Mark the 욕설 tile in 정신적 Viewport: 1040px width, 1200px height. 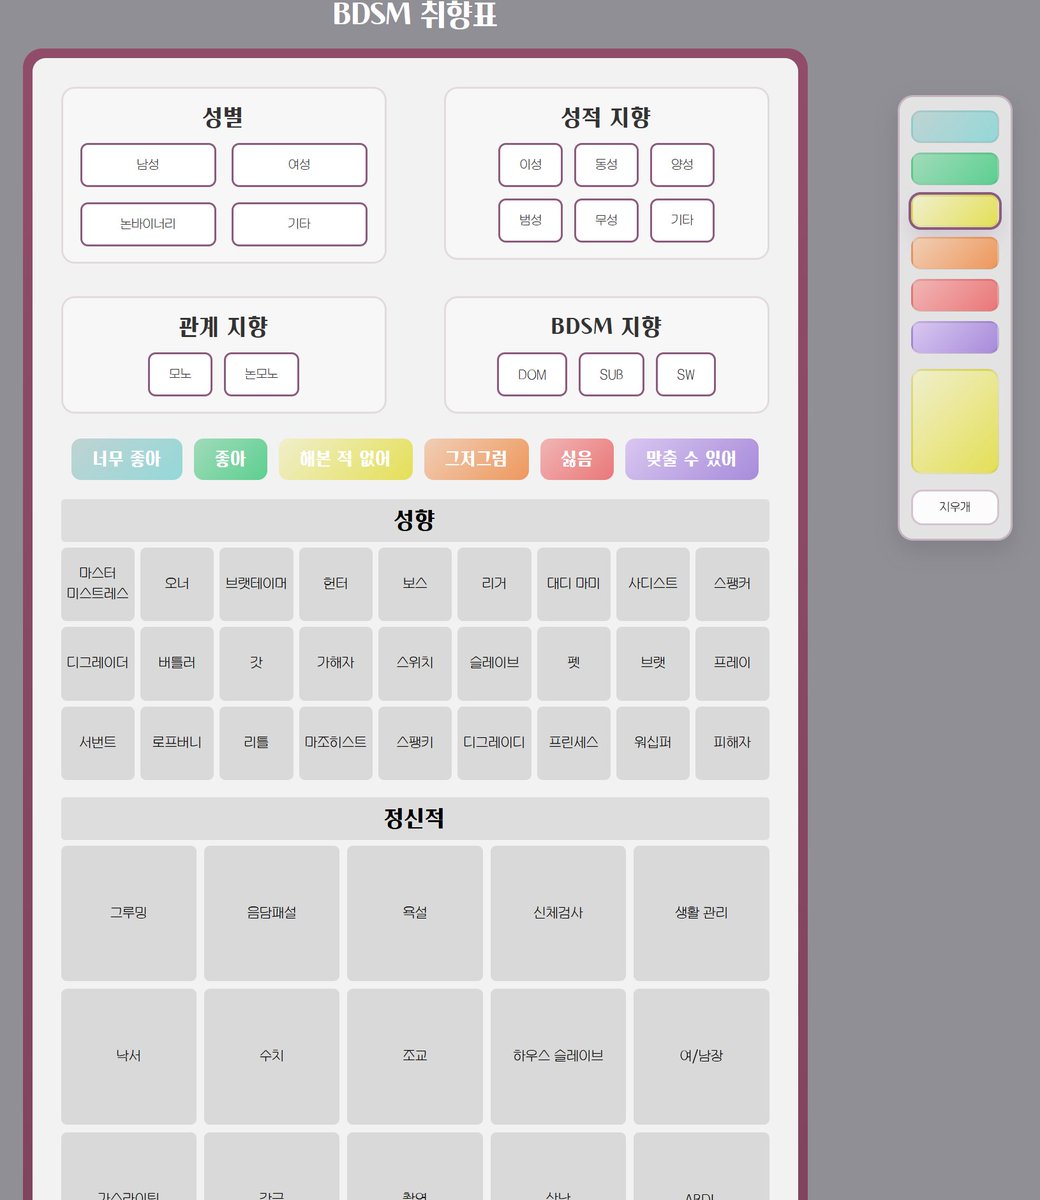[415, 914]
